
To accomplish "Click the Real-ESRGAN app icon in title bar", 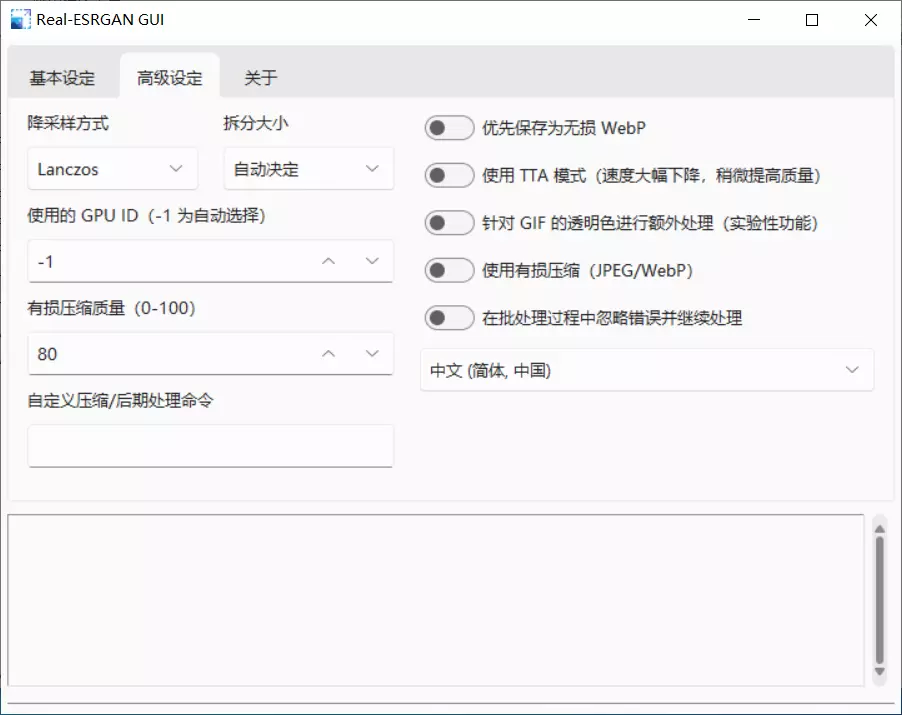I will pyautogui.click(x=20, y=20).
